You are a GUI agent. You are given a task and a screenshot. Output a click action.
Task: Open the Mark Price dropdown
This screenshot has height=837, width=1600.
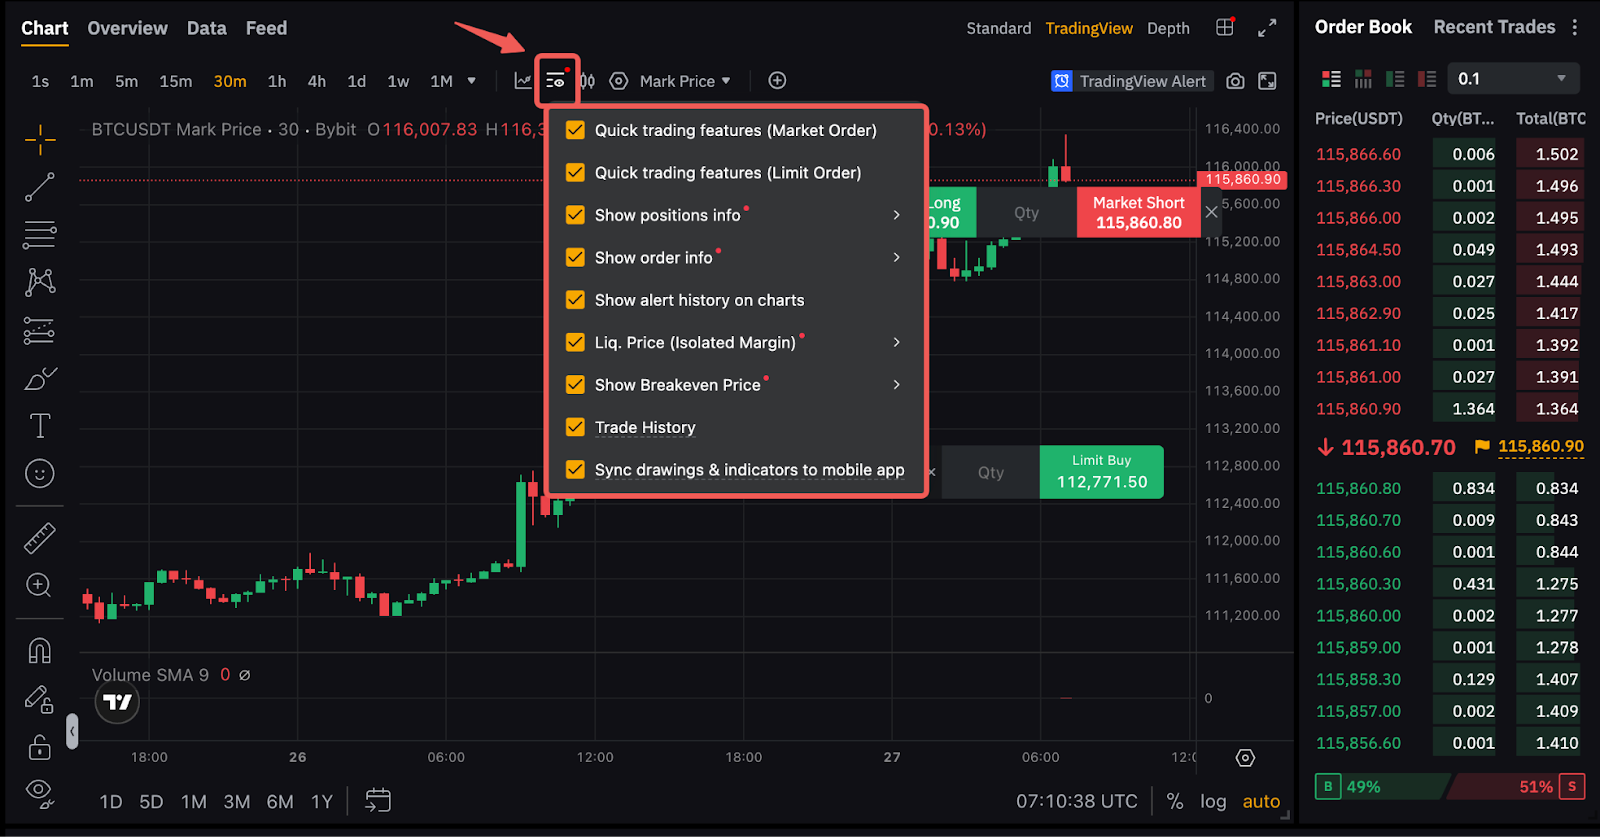(685, 81)
